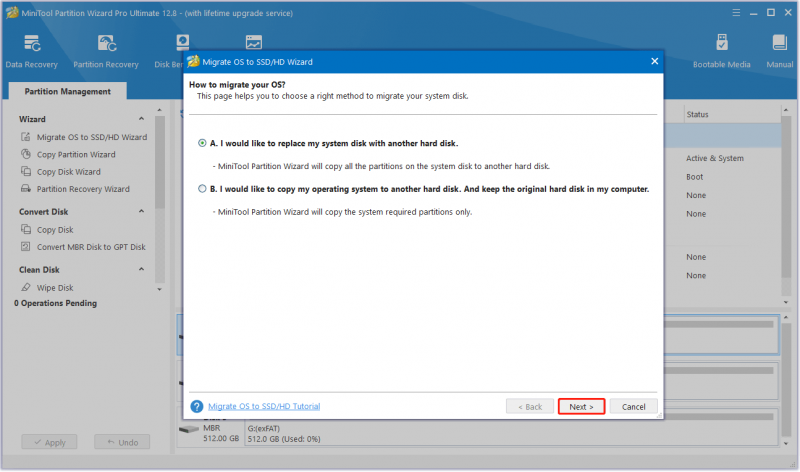Click the Next button in the wizard

coord(581,407)
